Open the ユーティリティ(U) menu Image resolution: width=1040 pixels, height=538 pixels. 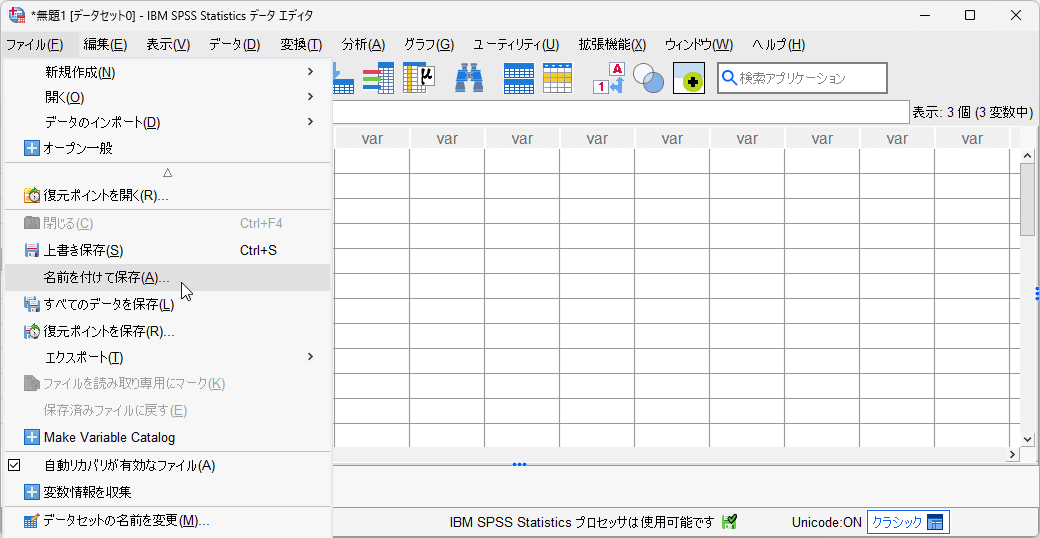coord(516,45)
